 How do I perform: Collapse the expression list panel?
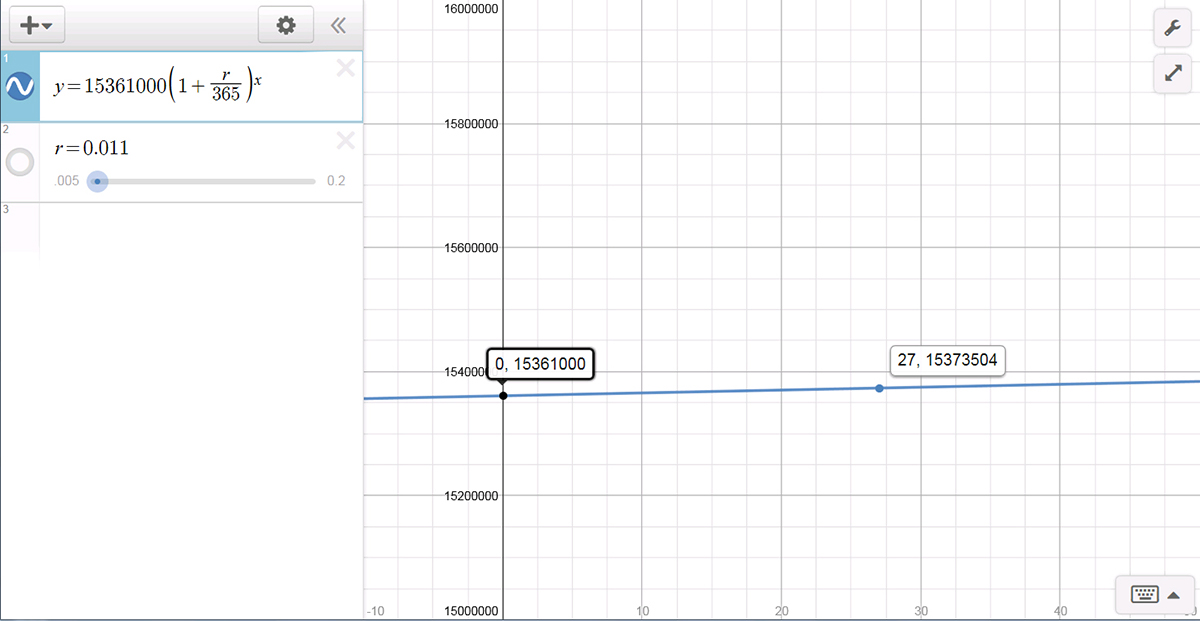point(338,26)
